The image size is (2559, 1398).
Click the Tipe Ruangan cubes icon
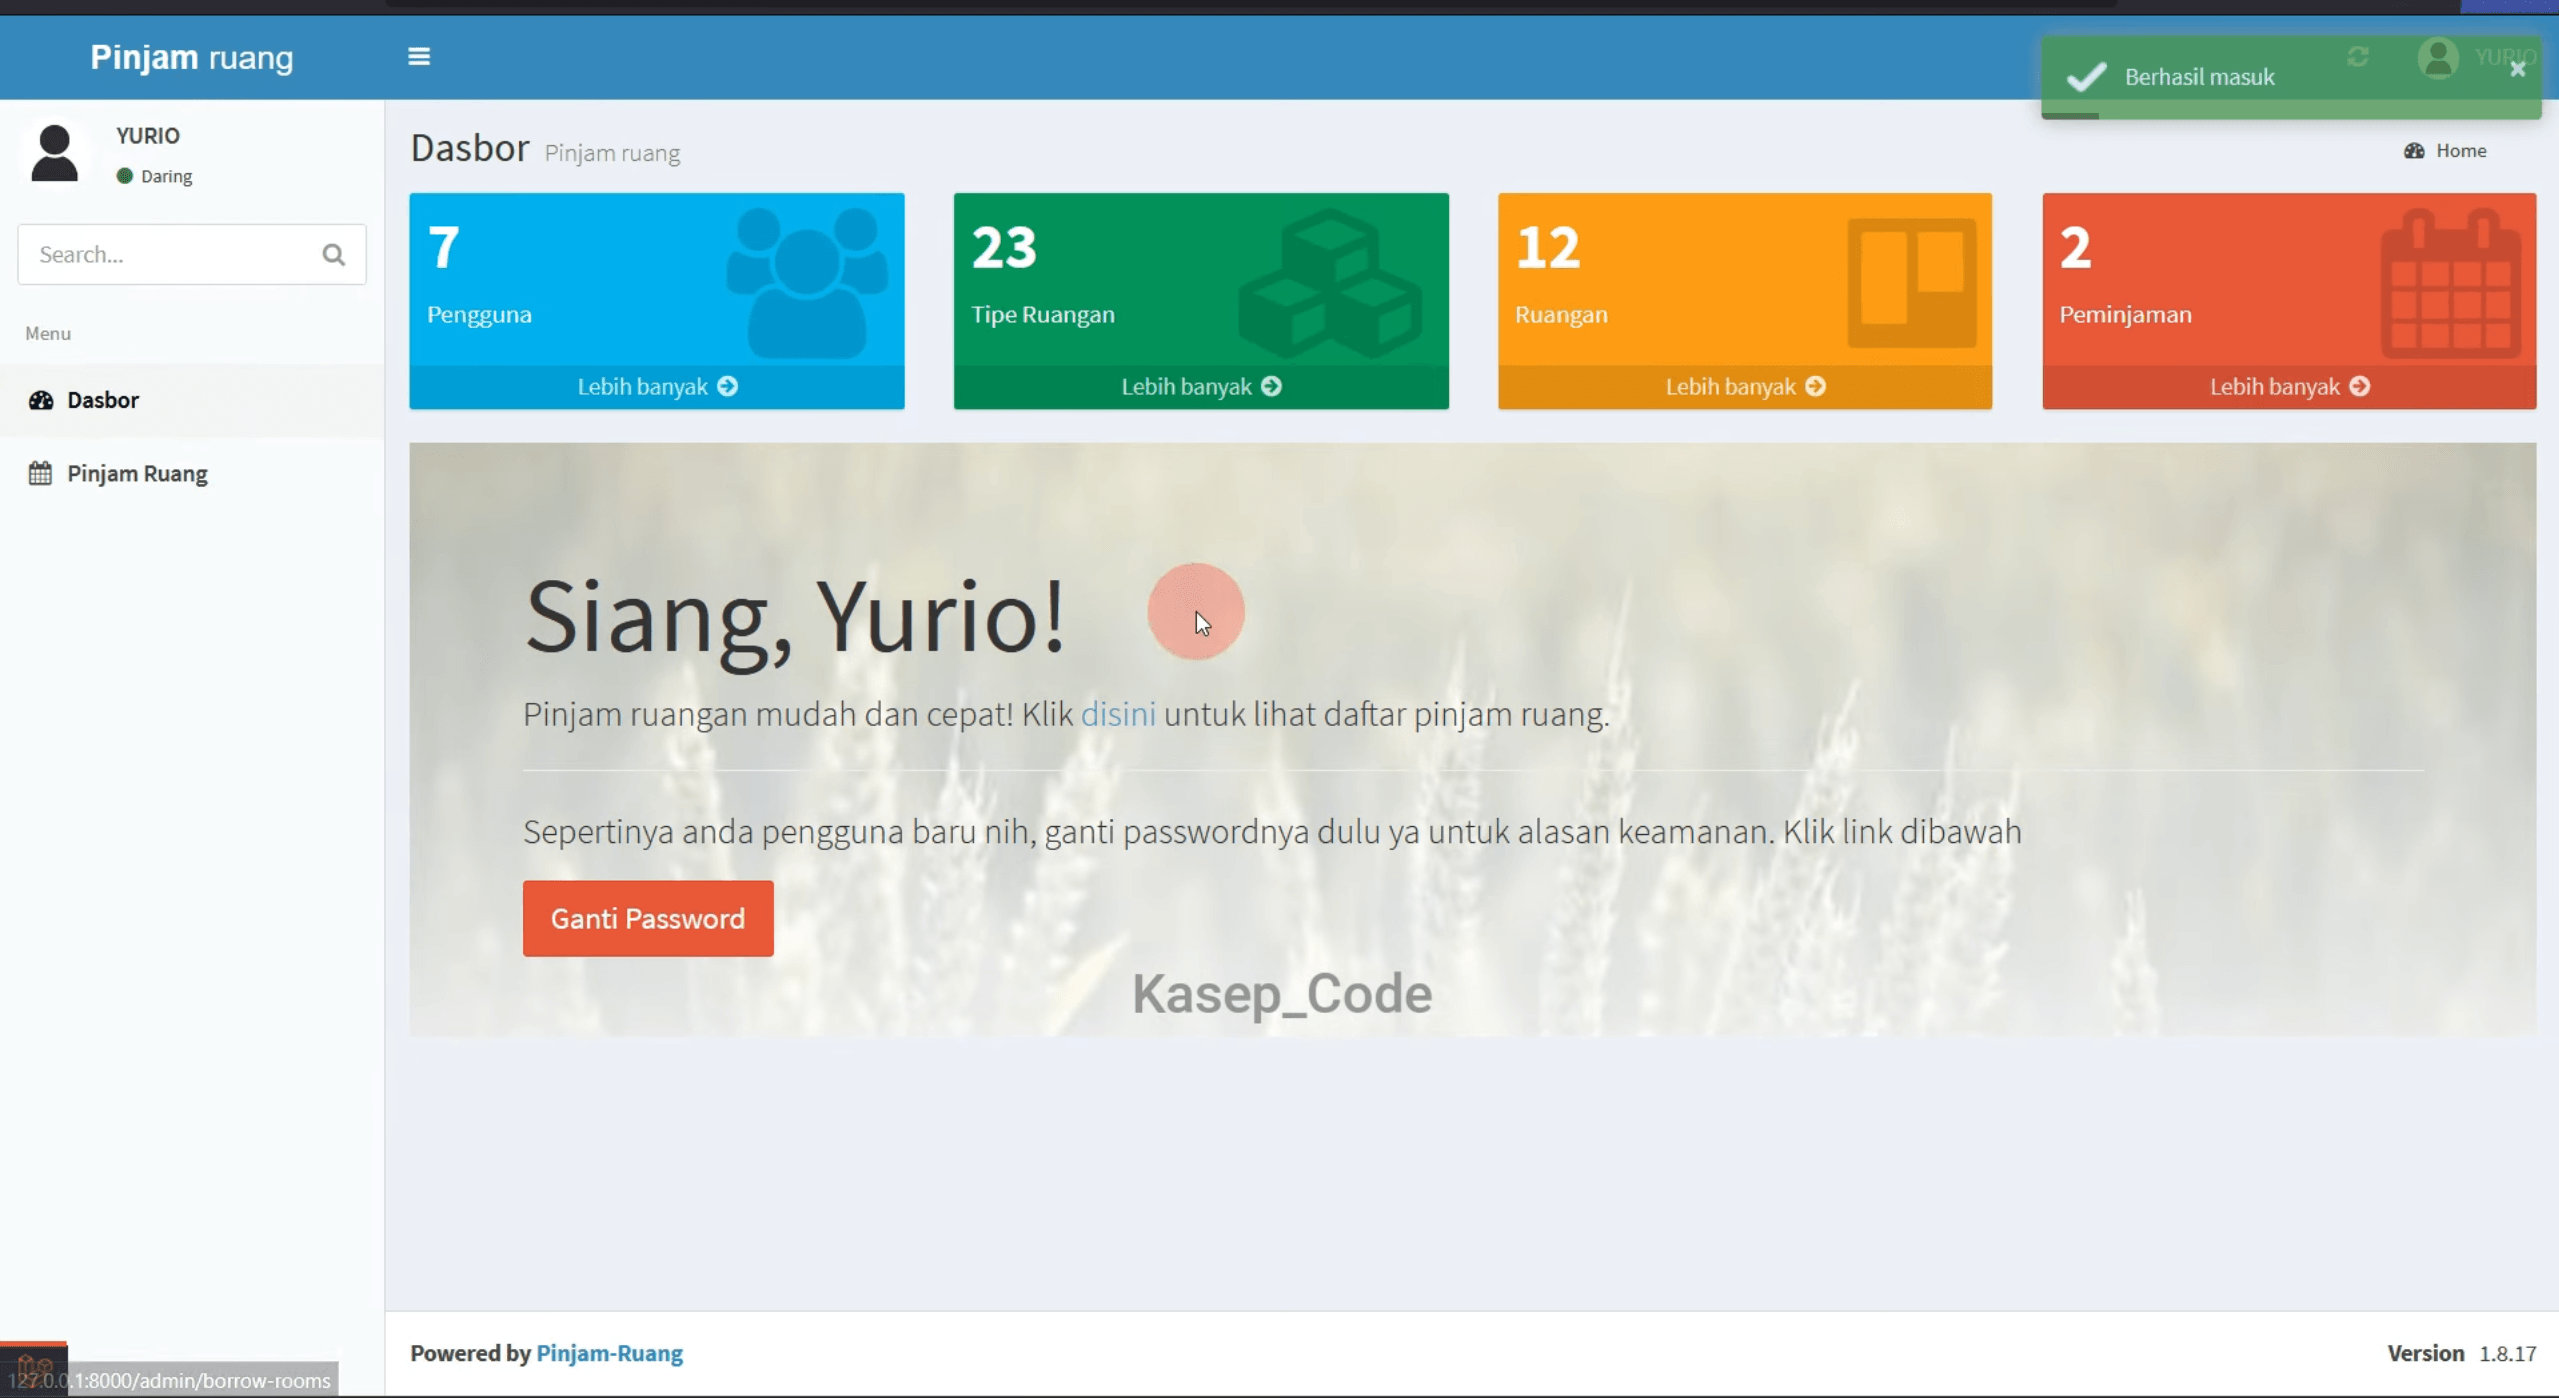click(1330, 283)
